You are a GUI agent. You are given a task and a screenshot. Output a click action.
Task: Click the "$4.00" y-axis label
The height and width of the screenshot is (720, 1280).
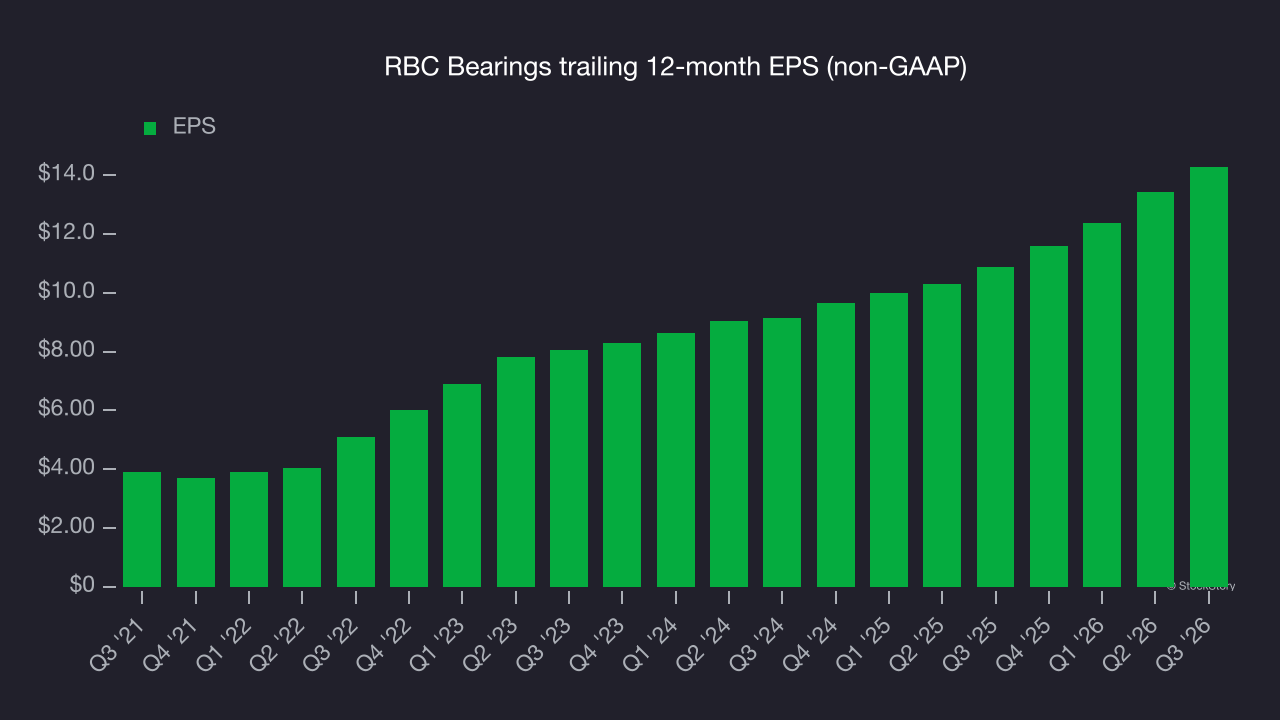pyautogui.click(x=66, y=469)
